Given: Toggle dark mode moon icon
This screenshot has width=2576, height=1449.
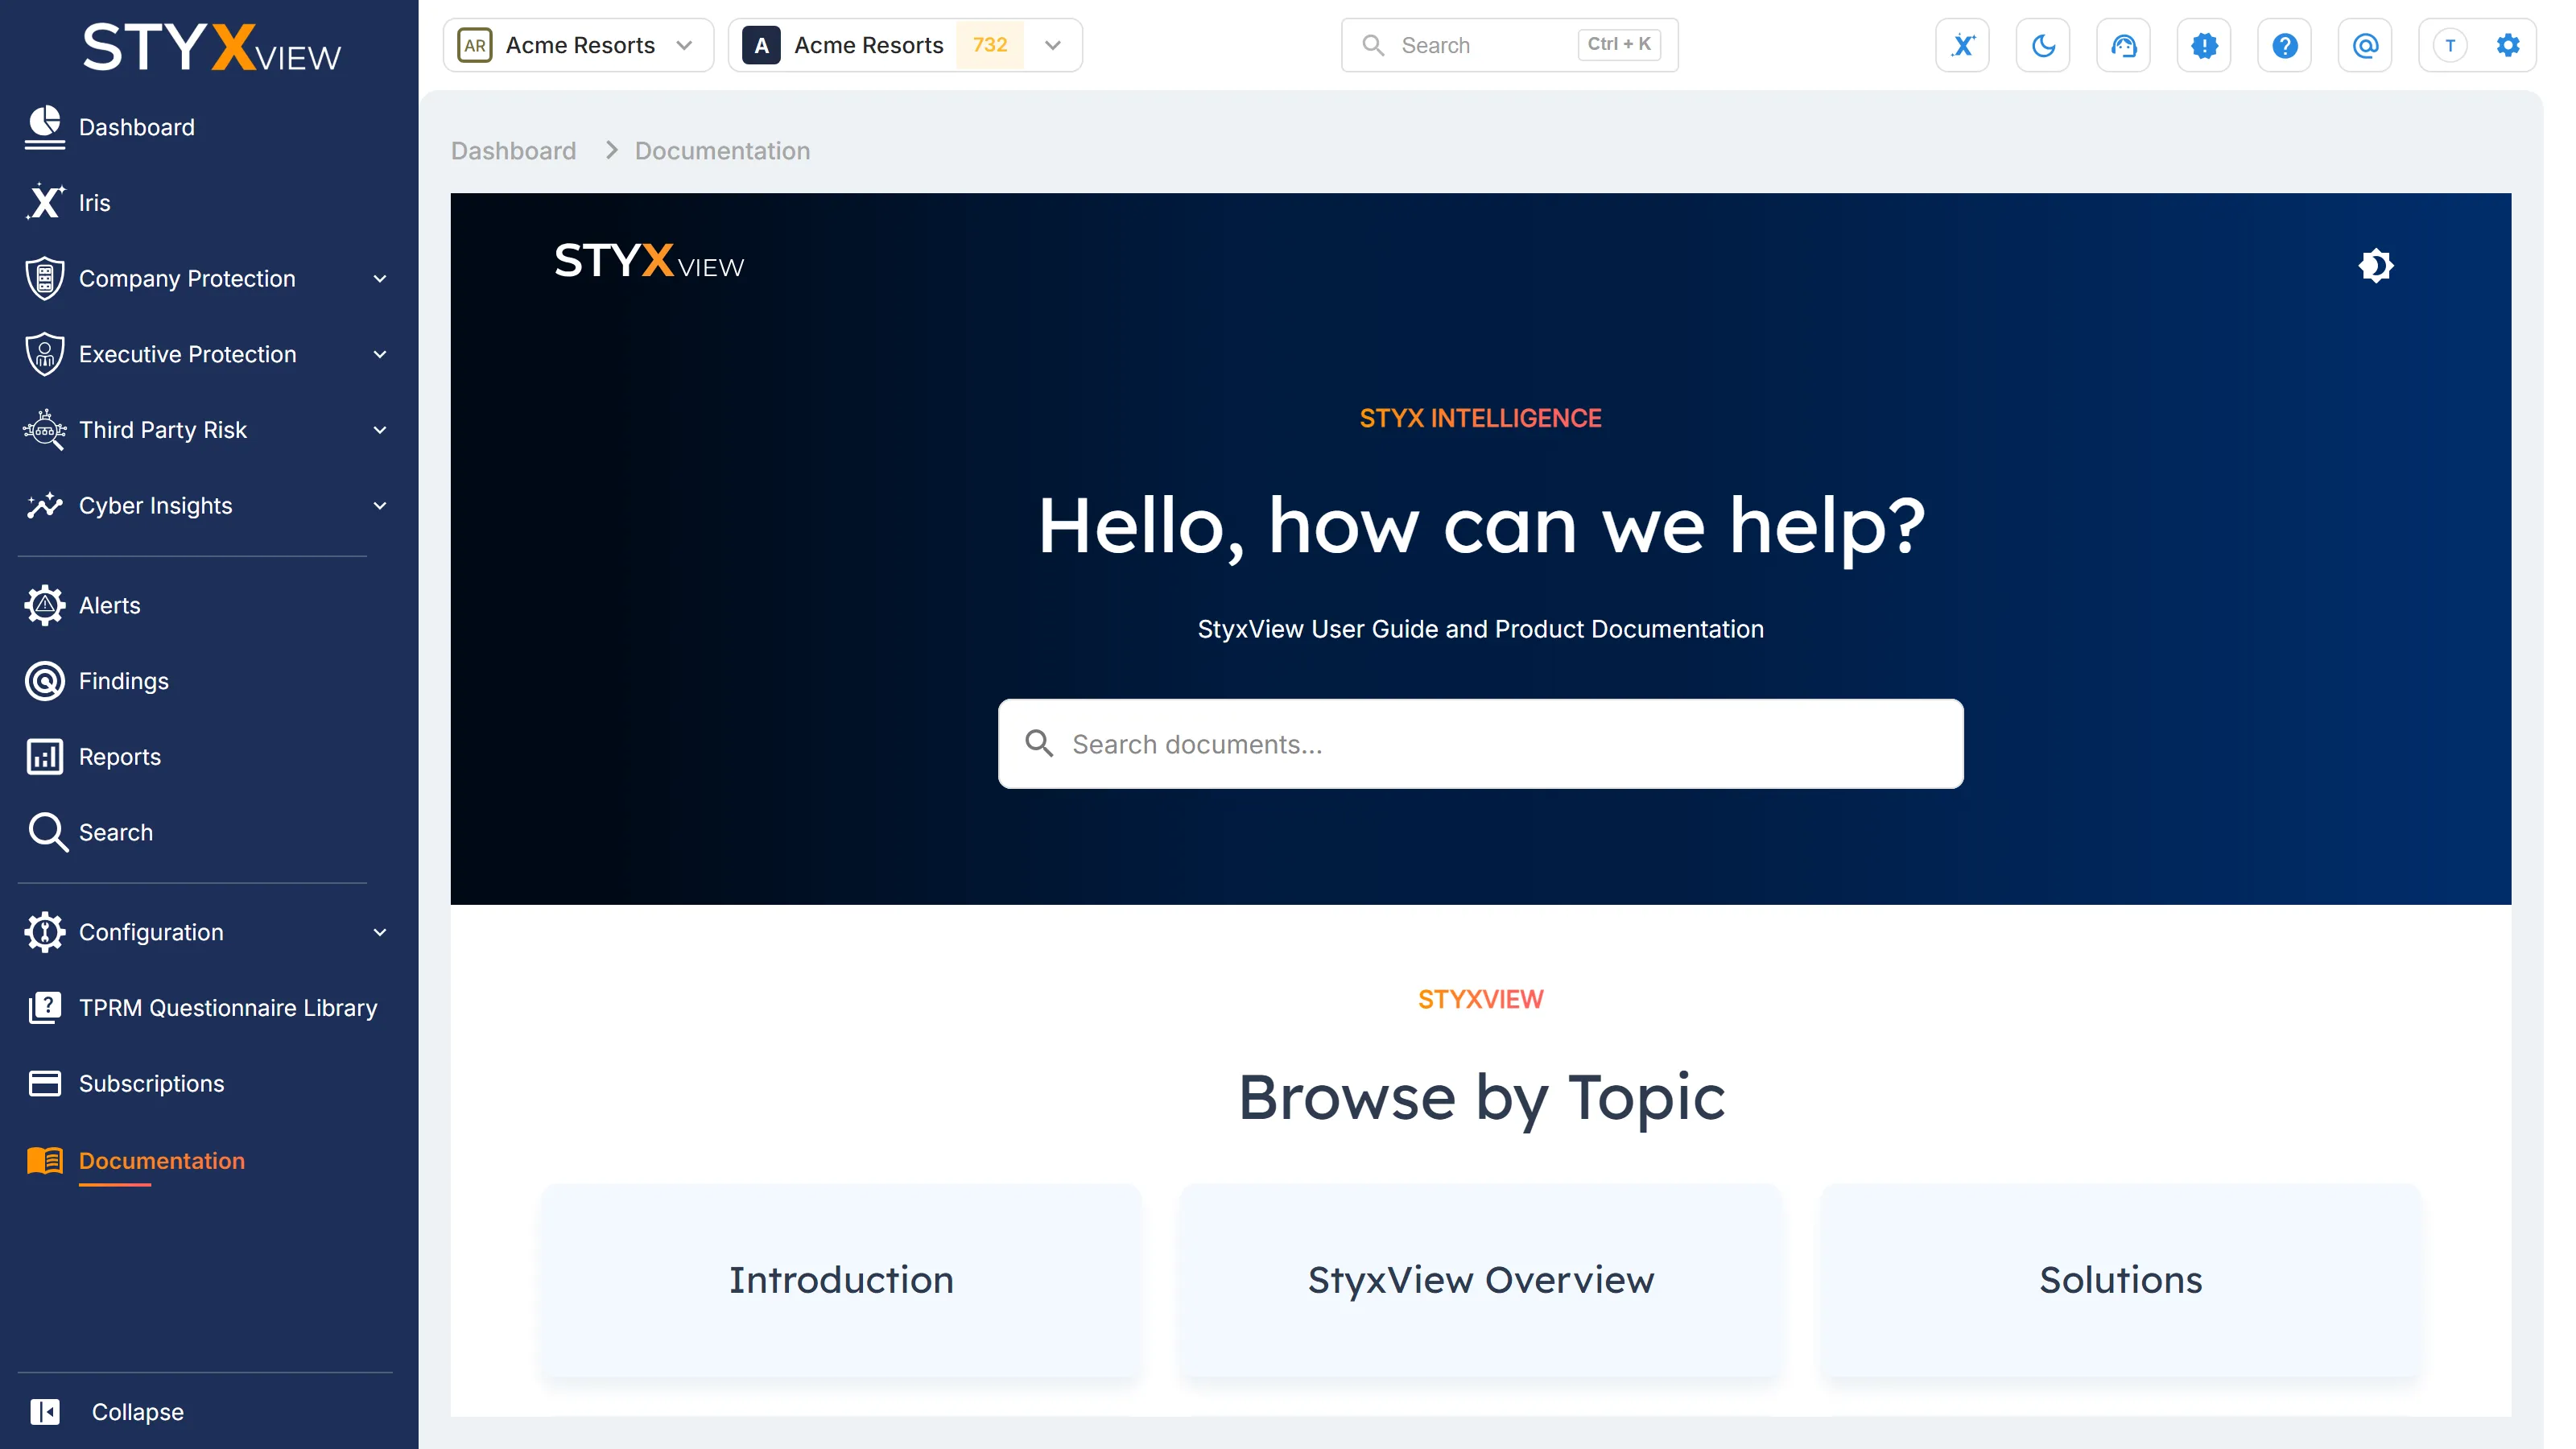Looking at the screenshot, I should pos(2043,45).
